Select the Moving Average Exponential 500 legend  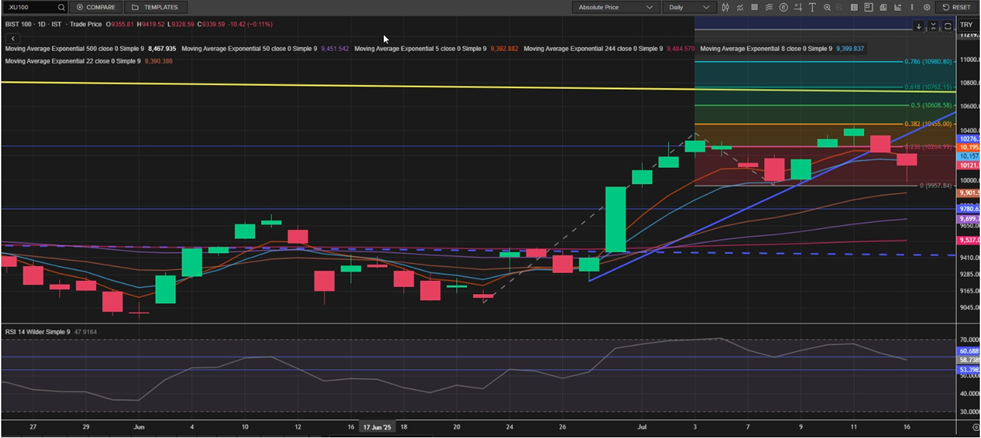90,48
